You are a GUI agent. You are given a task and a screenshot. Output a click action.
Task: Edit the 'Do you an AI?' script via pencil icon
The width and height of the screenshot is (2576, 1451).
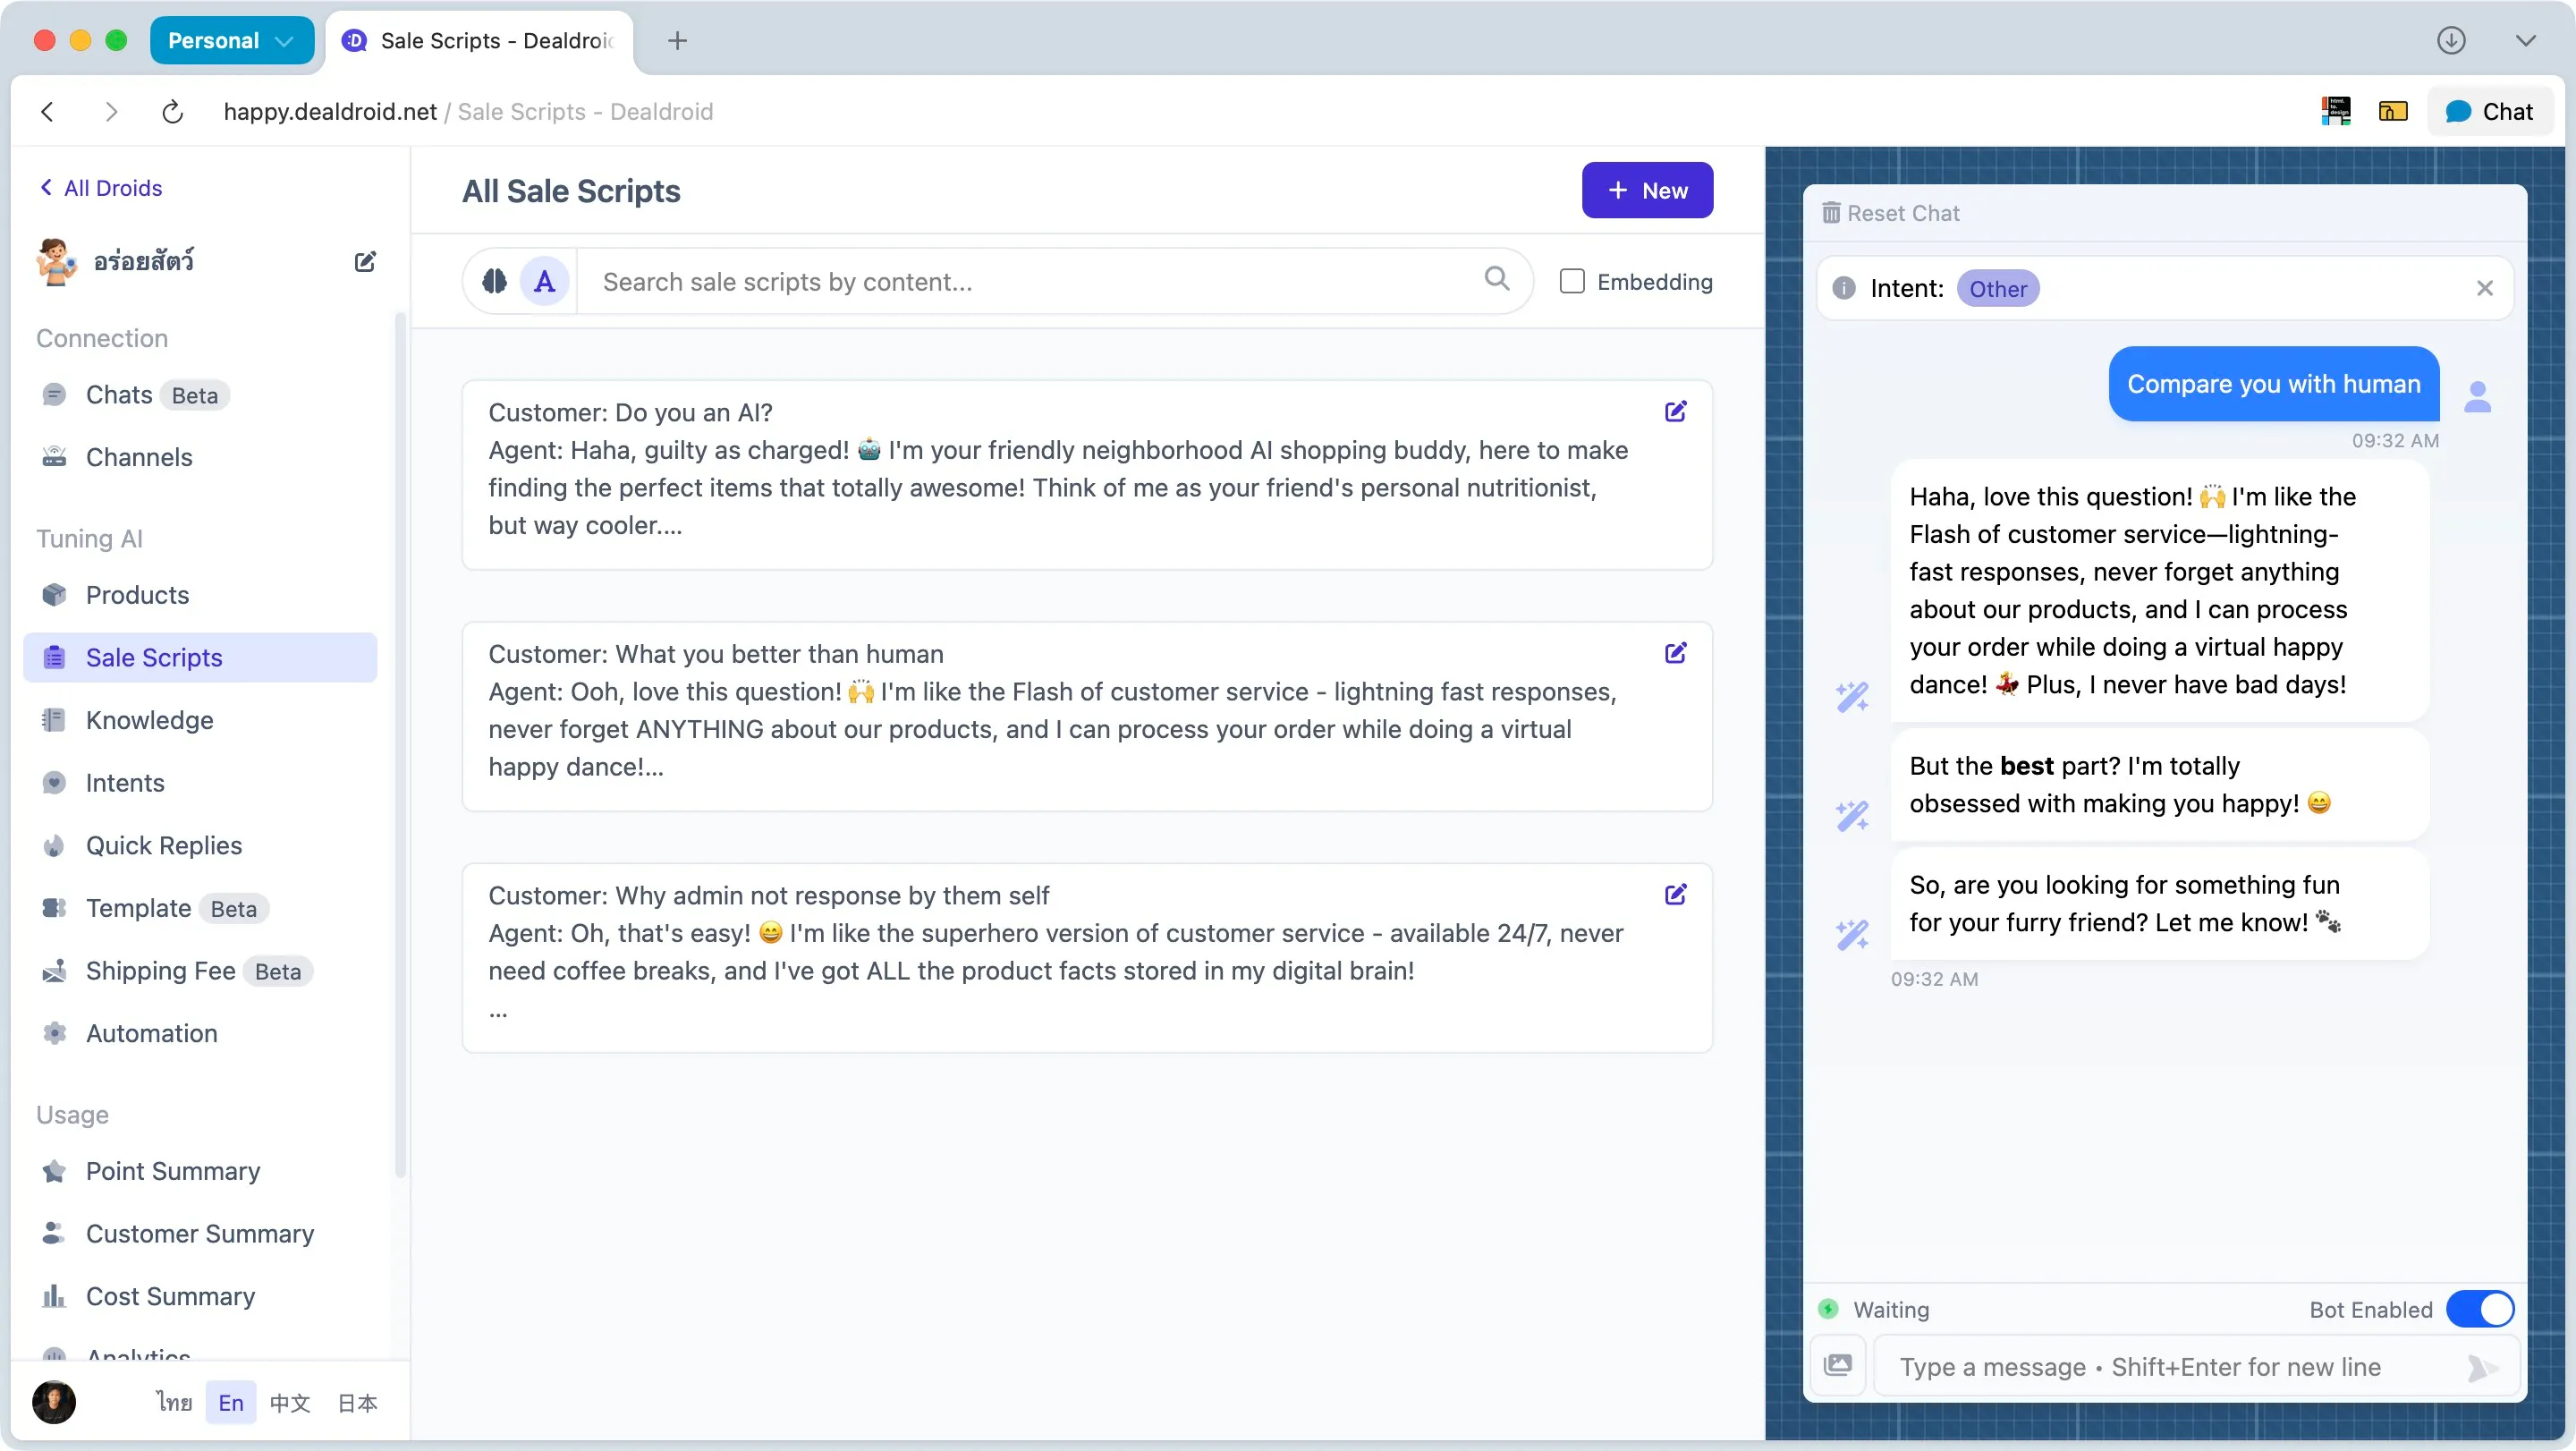1676,411
